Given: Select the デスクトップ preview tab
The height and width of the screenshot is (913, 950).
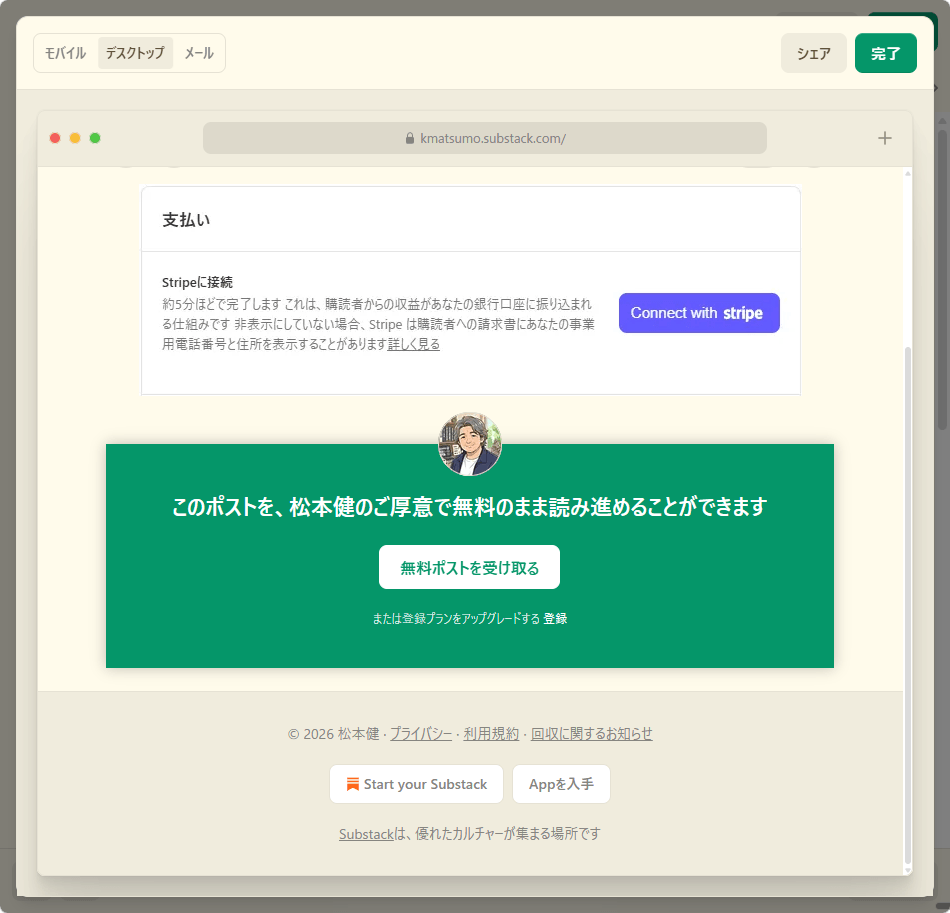Looking at the screenshot, I should point(135,53).
